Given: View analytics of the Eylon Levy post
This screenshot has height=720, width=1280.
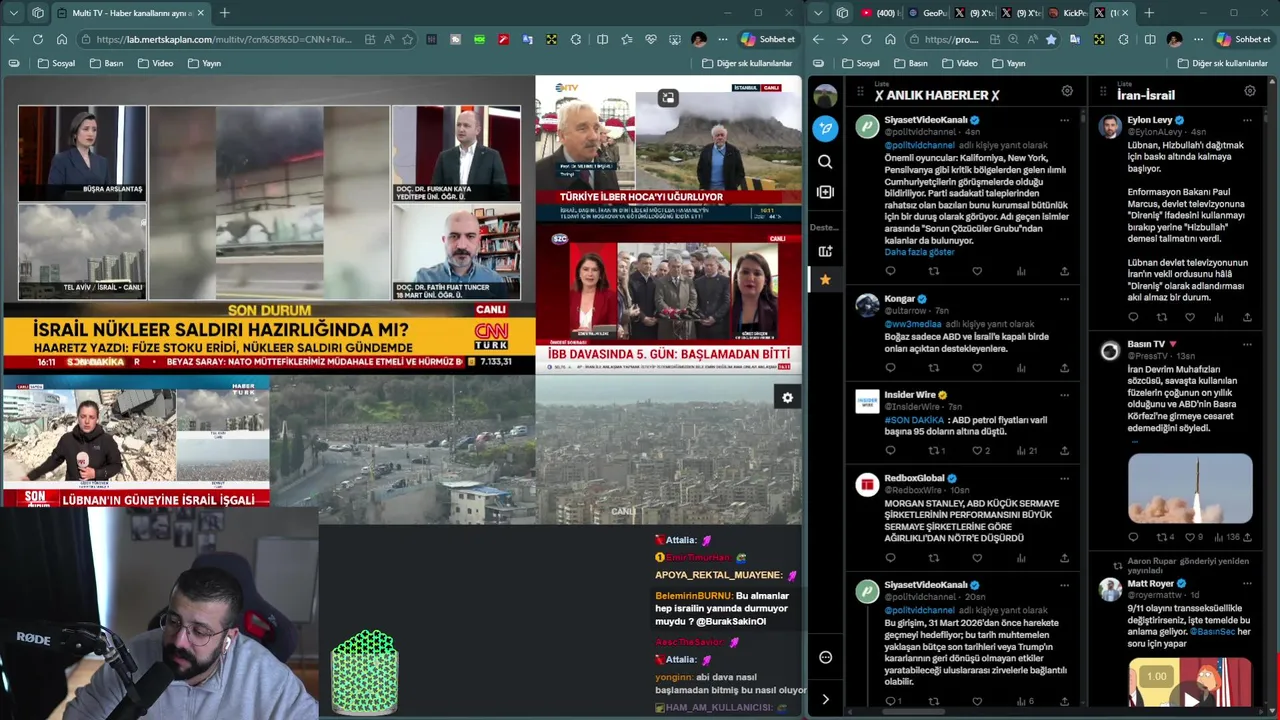Looking at the screenshot, I should [x=1218, y=317].
